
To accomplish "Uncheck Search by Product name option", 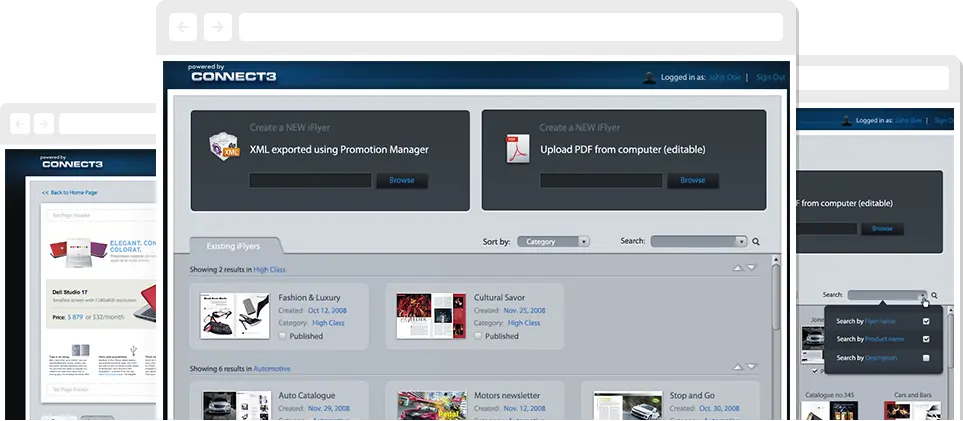I will tap(926, 339).
